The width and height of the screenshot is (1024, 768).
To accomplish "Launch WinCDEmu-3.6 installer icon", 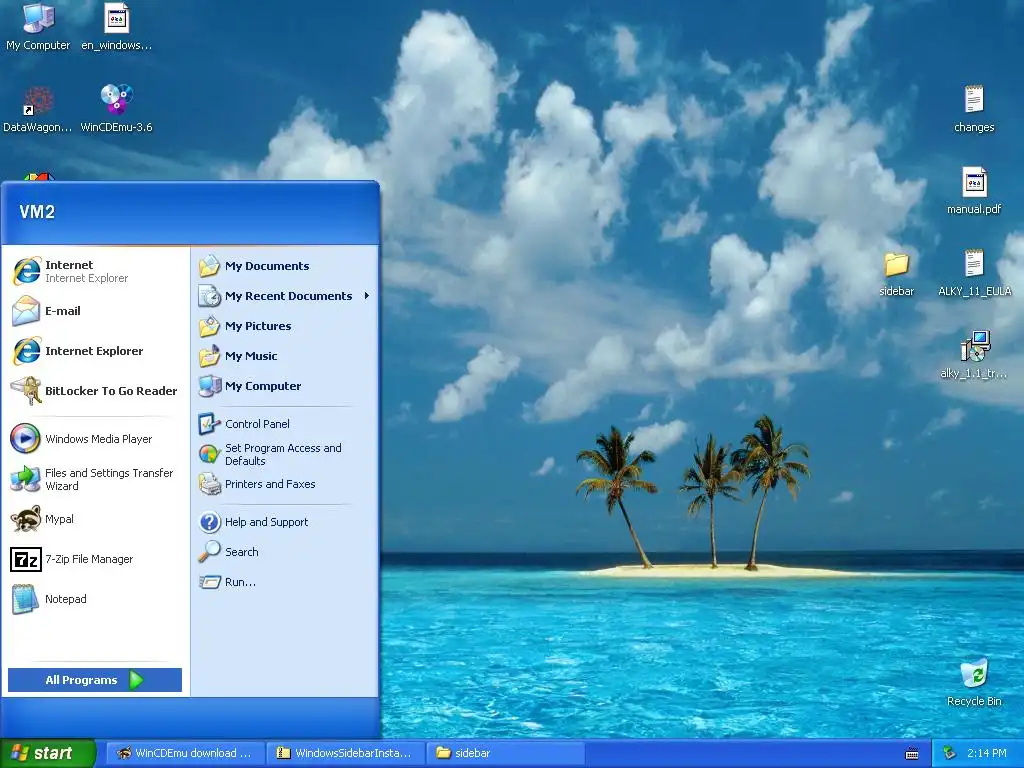I will tap(116, 109).
